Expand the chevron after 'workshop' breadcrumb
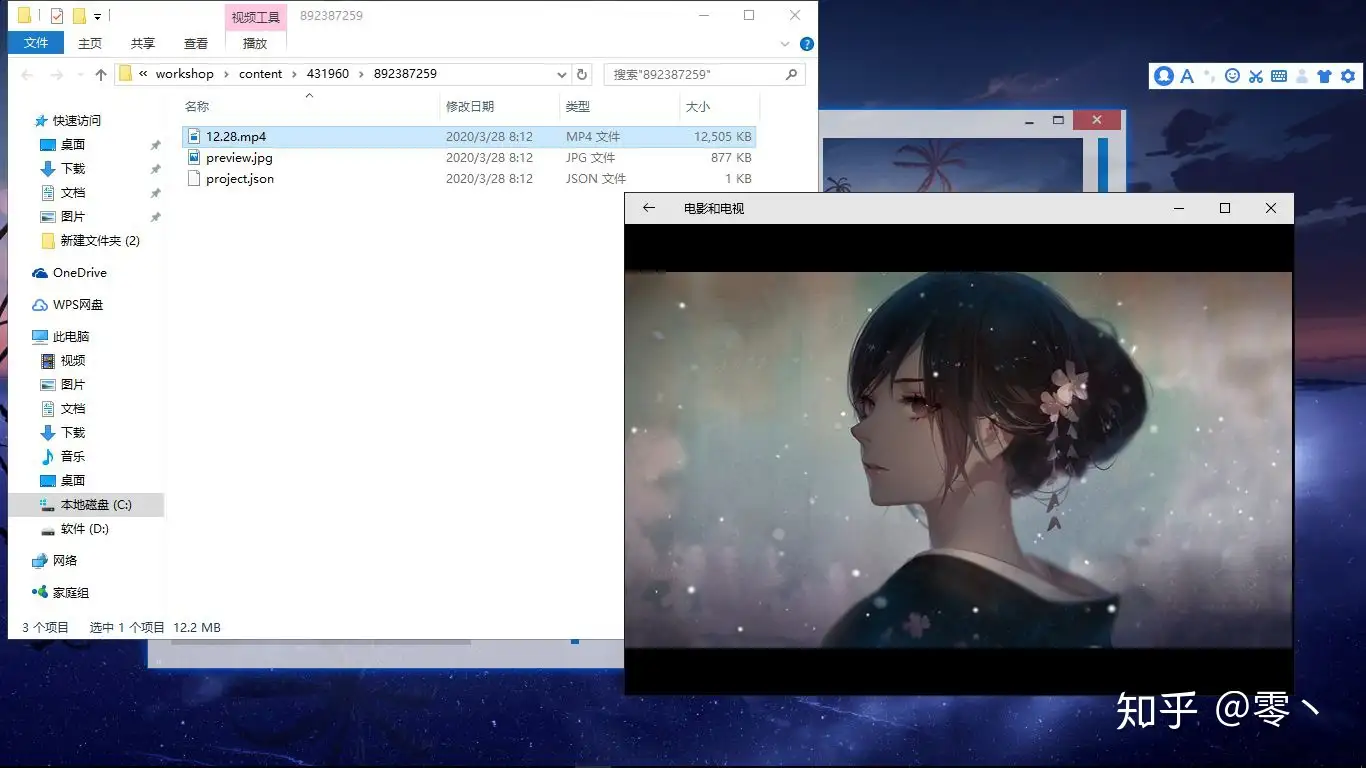 [226, 74]
